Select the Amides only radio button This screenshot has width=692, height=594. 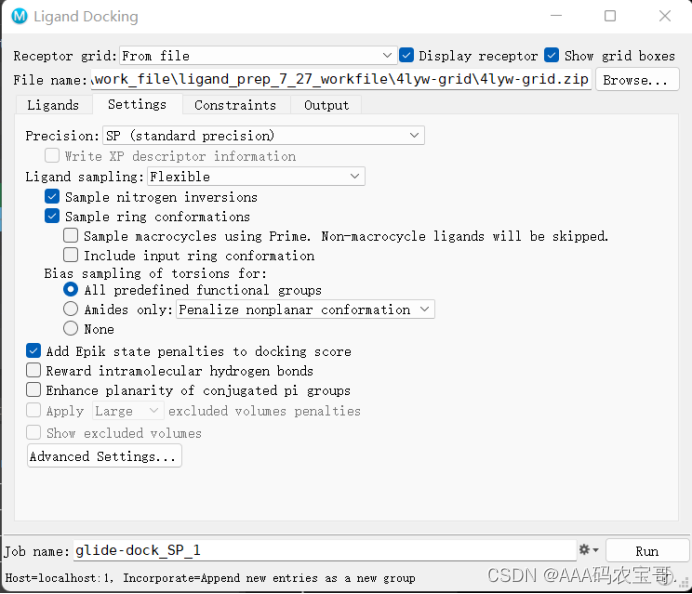71,308
